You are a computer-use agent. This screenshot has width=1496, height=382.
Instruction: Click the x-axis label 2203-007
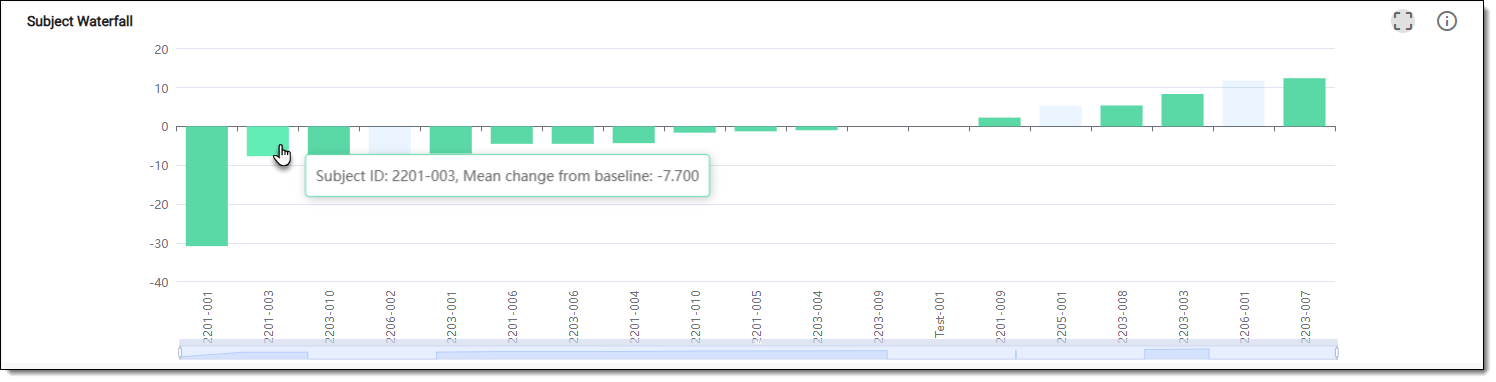click(x=1306, y=316)
